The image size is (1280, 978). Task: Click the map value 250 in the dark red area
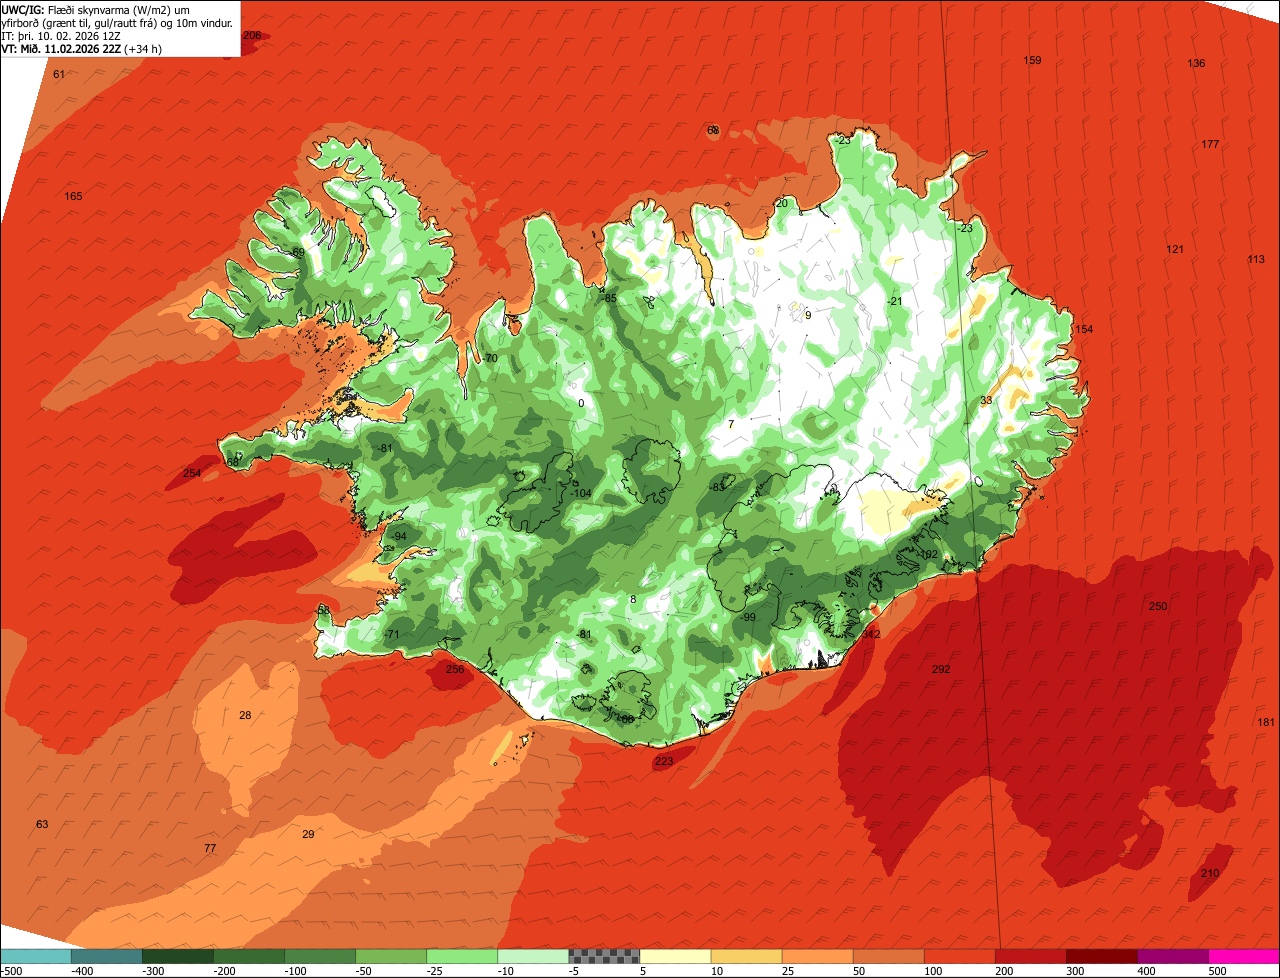1158,606
